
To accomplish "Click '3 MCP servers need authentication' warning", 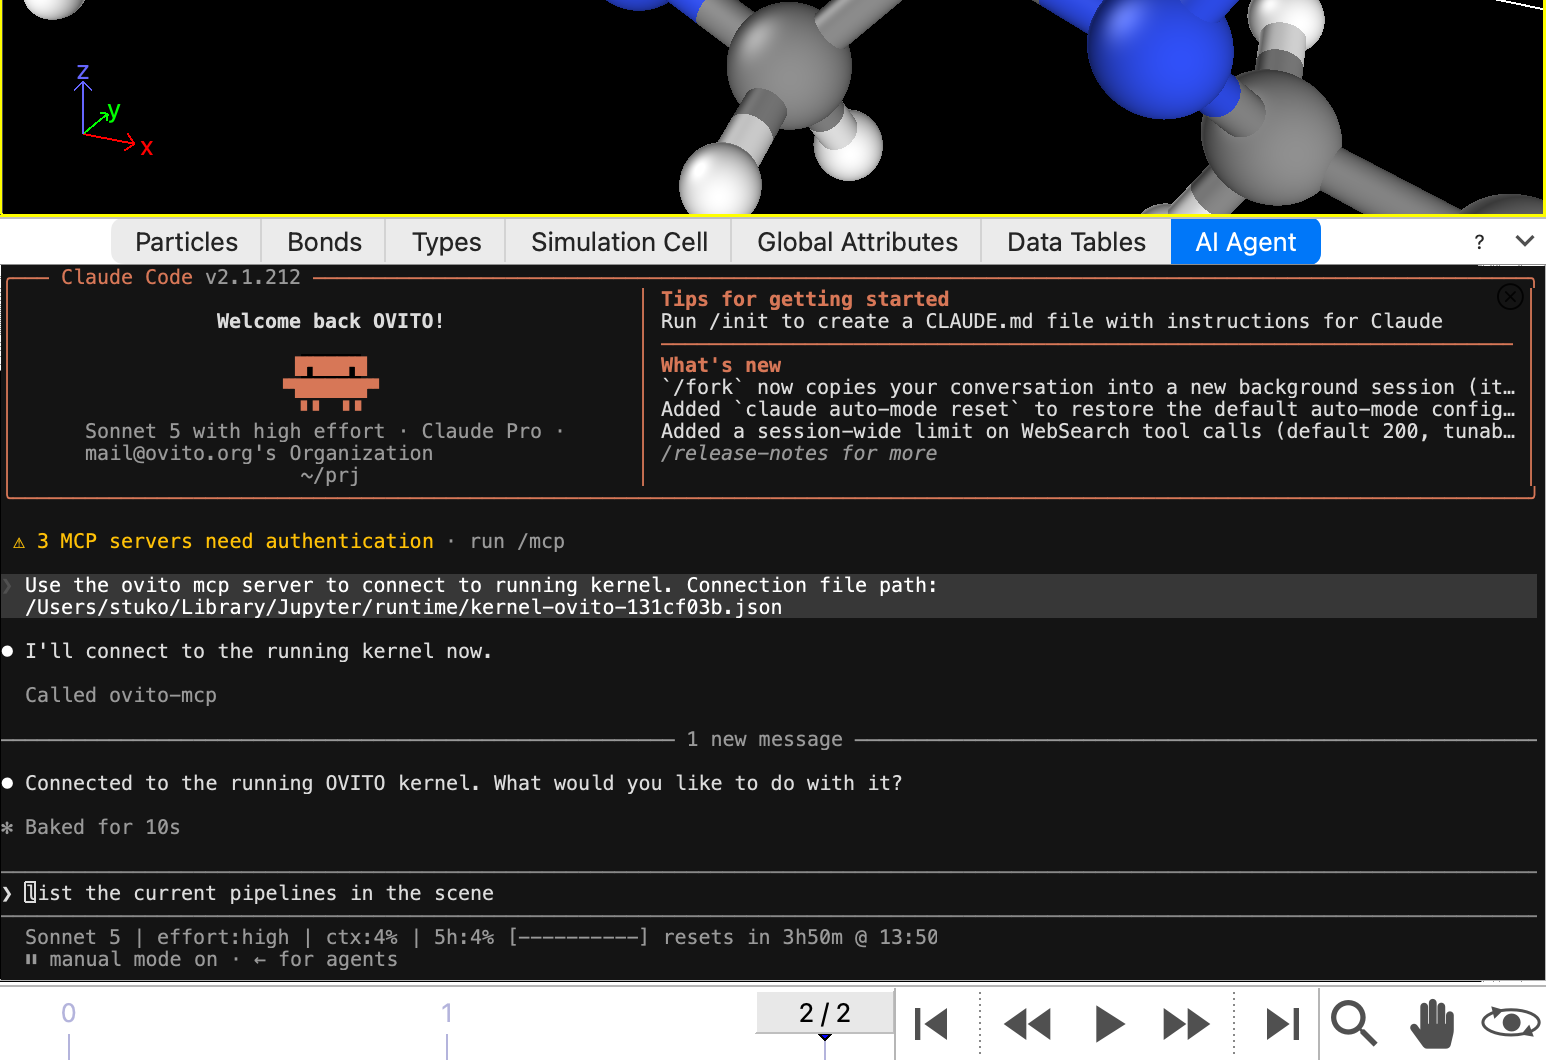I will point(235,541).
